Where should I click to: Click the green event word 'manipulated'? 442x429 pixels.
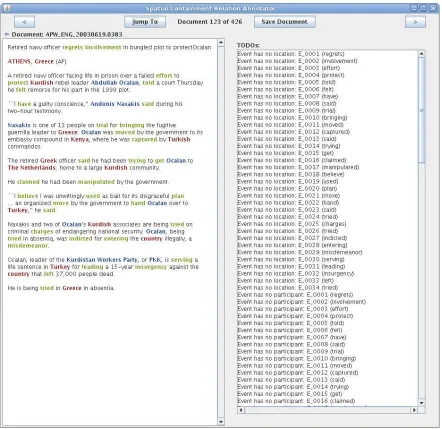[96, 182]
